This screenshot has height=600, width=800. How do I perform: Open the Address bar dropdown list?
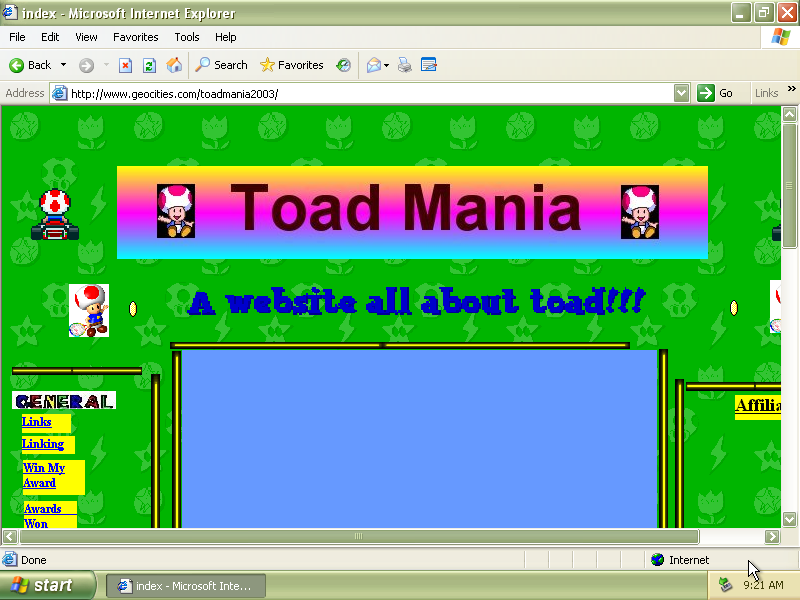point(681,93)
